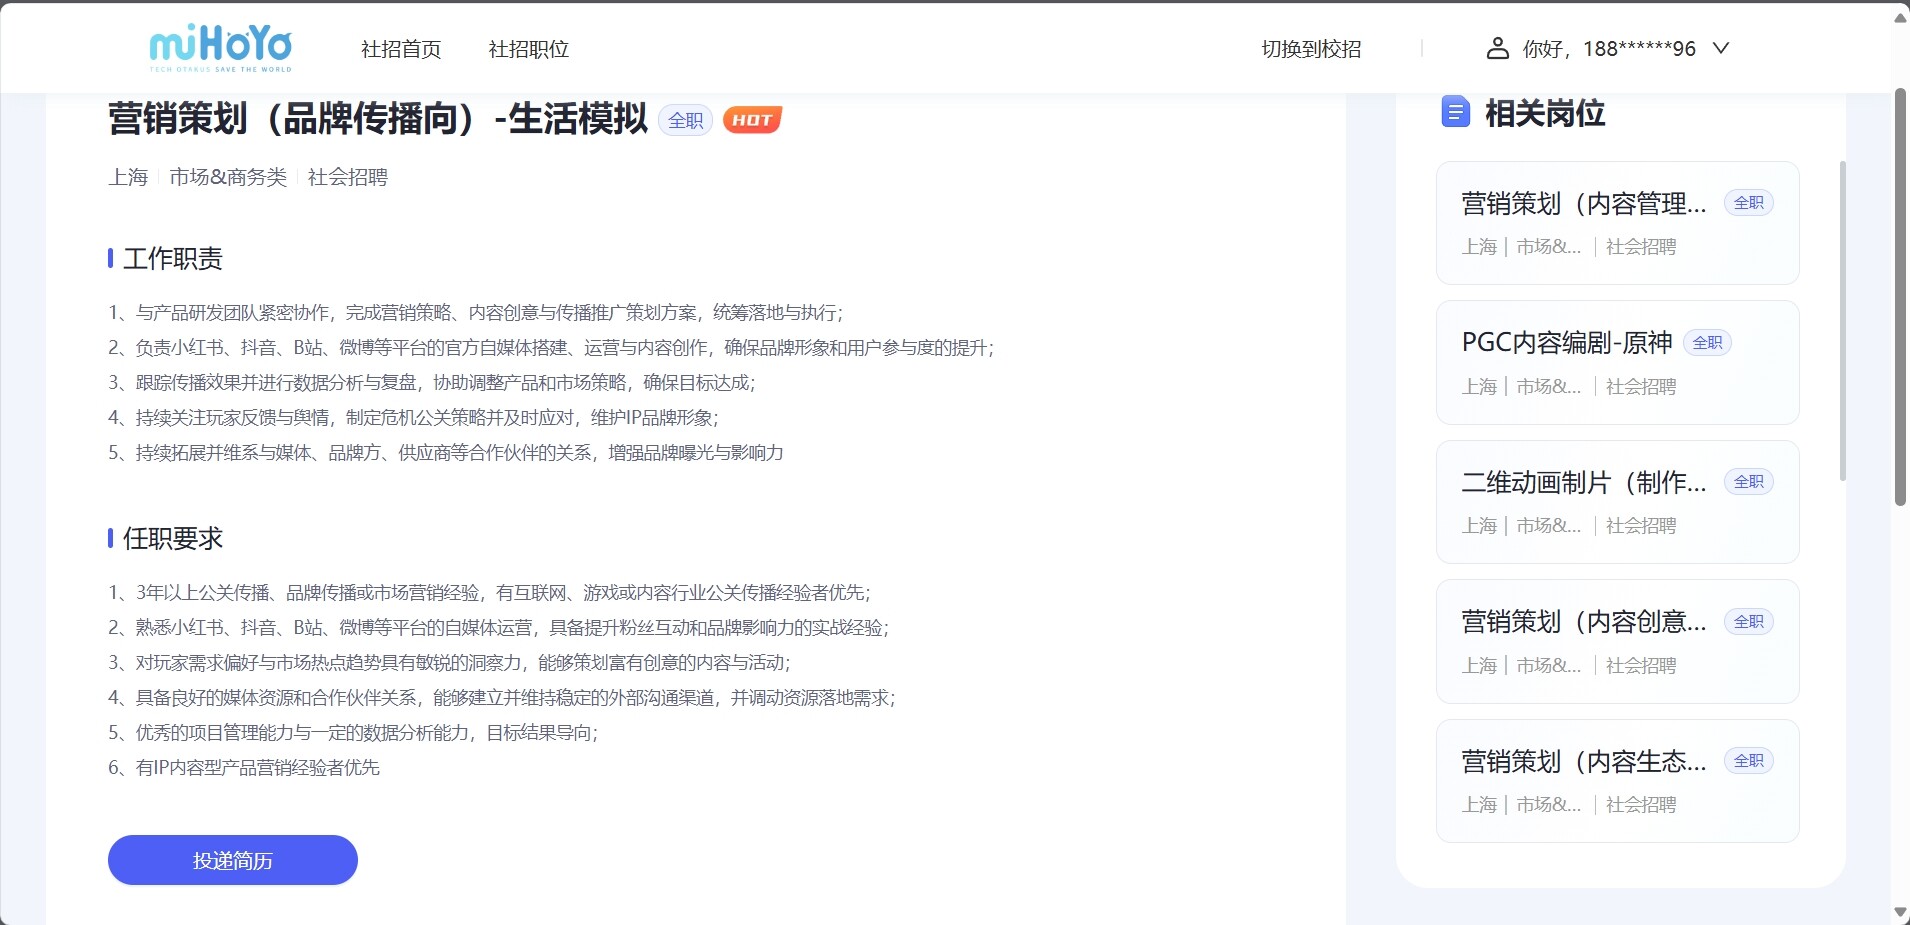Image resolution: width=1910 pixels, height=925 pixels.
Task: Open 社招首页 navigation tab
Action: click(x=400, y=49)
